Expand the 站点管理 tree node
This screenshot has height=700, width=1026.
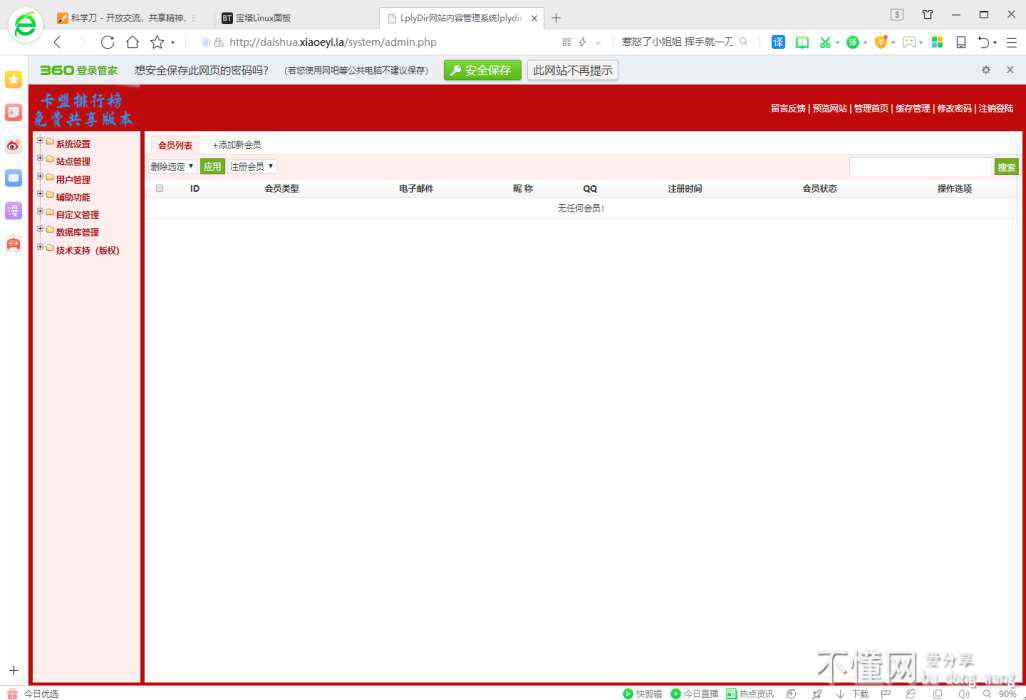(x=40, y=158)
